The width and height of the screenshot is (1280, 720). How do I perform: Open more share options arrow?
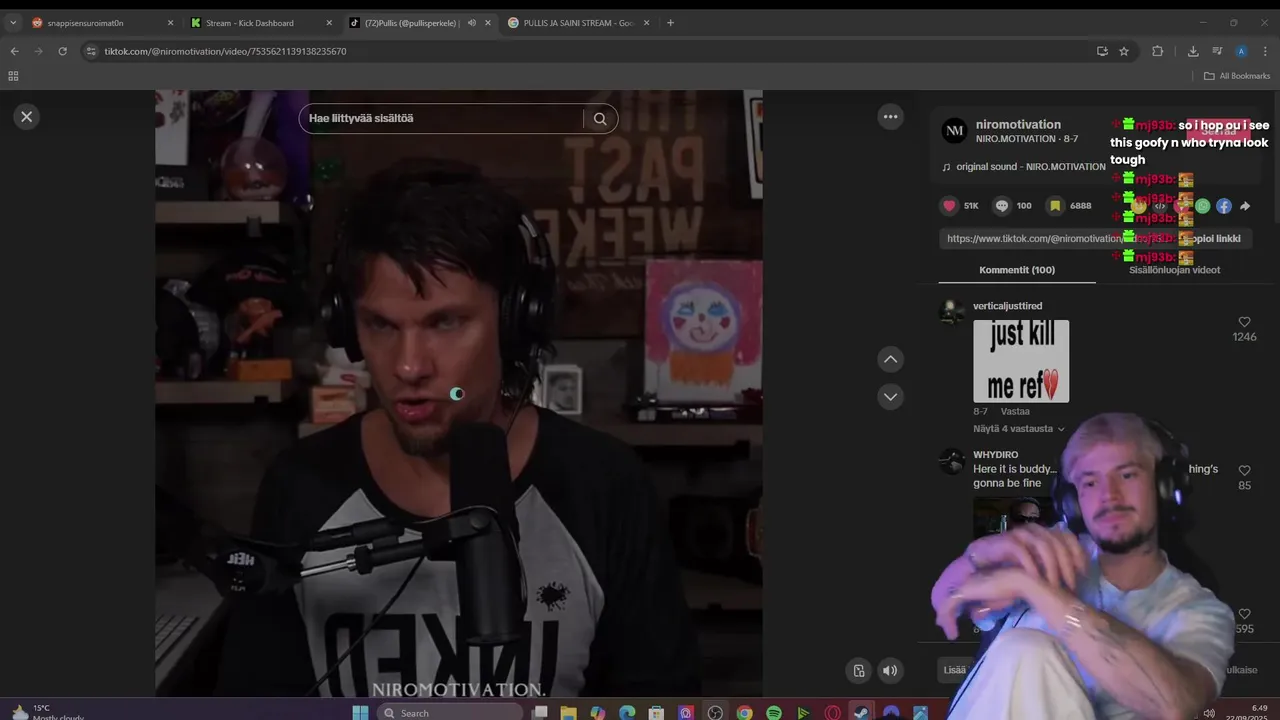coord(1245,206)
